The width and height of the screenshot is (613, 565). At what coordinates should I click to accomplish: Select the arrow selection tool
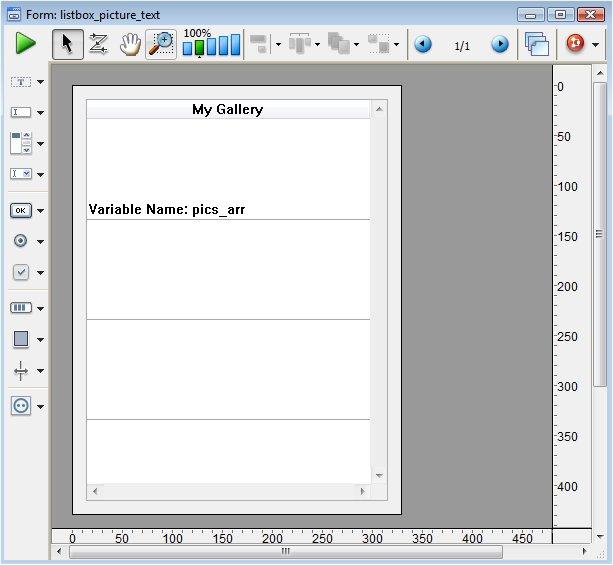point(67,44)
